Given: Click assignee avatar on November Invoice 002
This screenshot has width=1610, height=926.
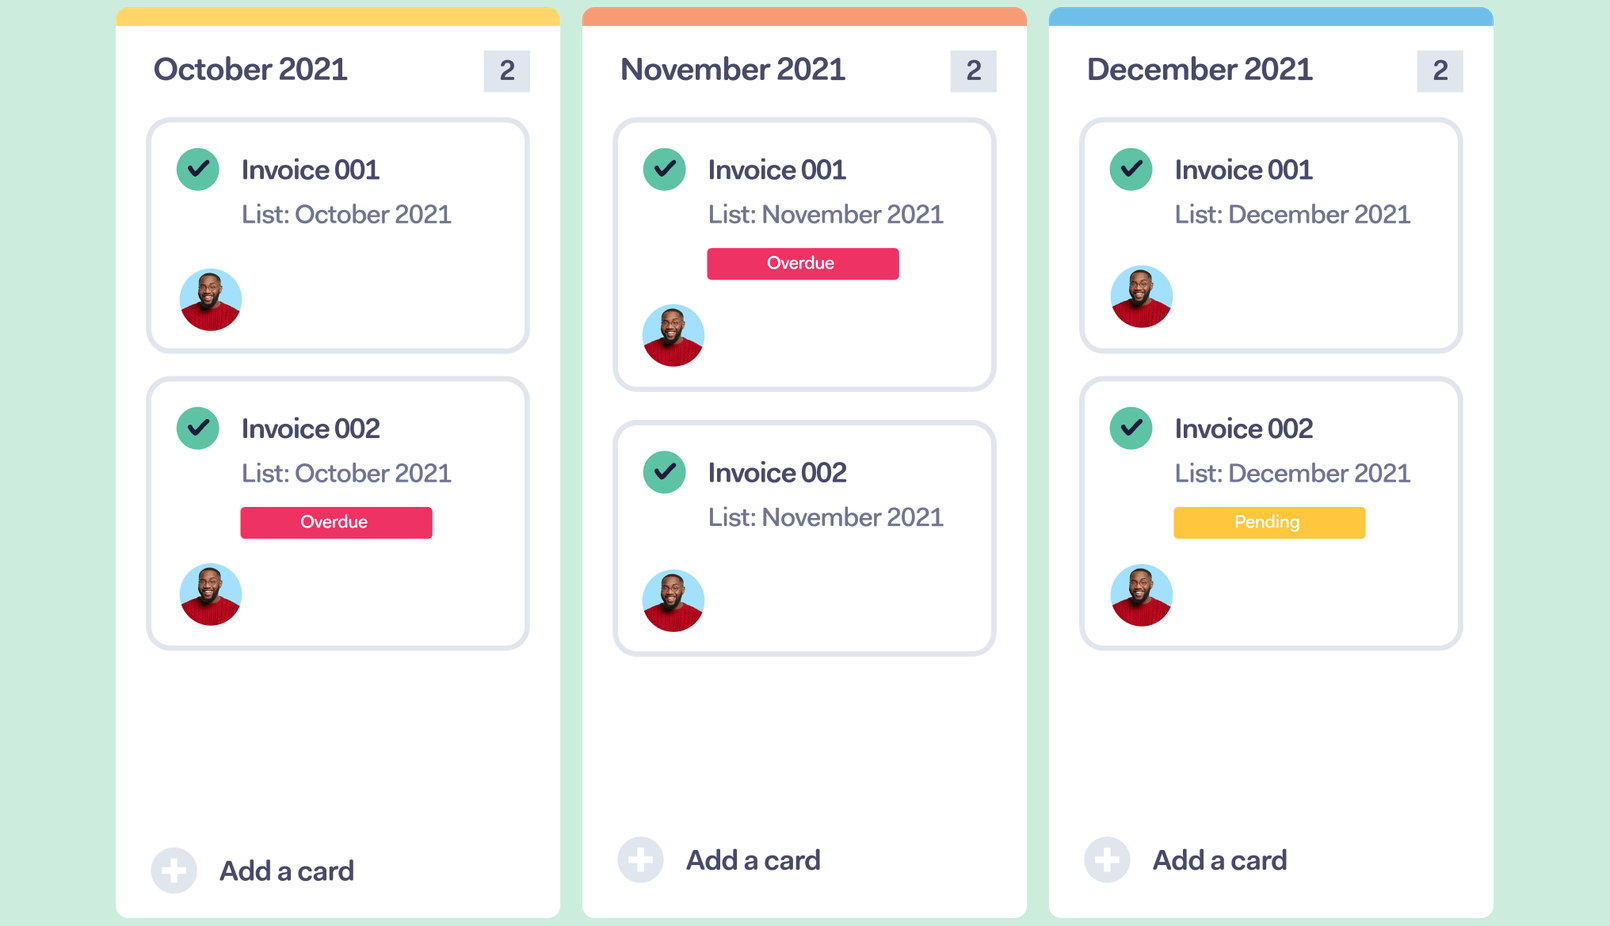Looking at the screenshot, I should coord(673,600).
